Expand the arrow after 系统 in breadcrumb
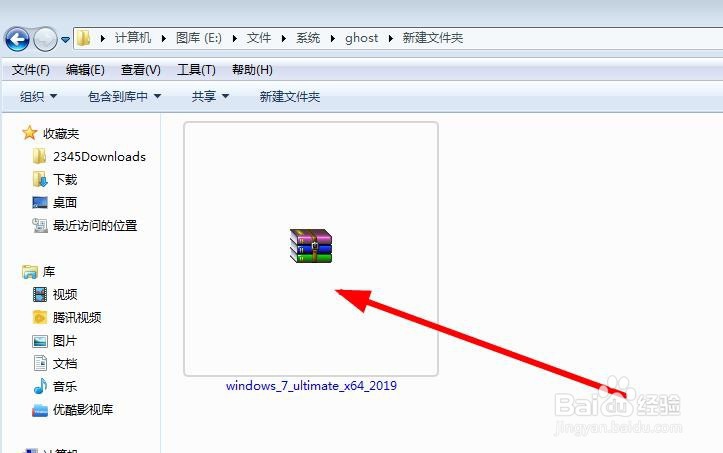 click(x=332, y=38)
